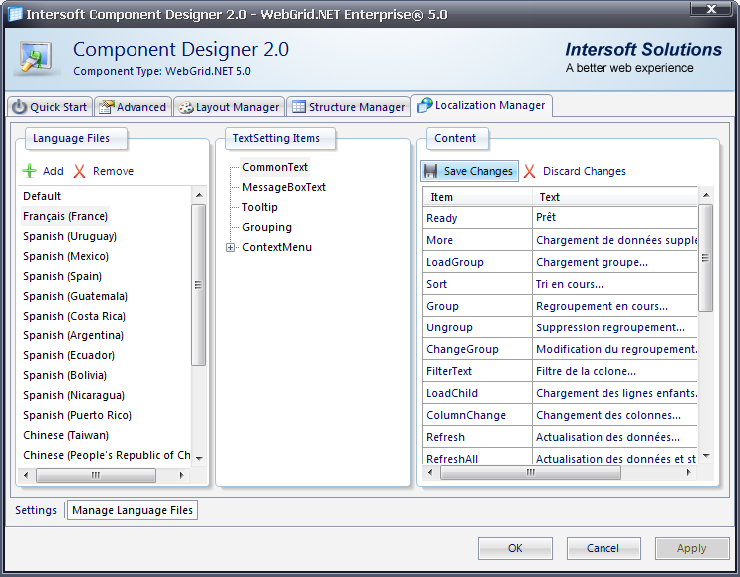The height and width of the screenshot is (577, 740).
Task: Click the Quick Start power icon
Action: pos(19,107)
